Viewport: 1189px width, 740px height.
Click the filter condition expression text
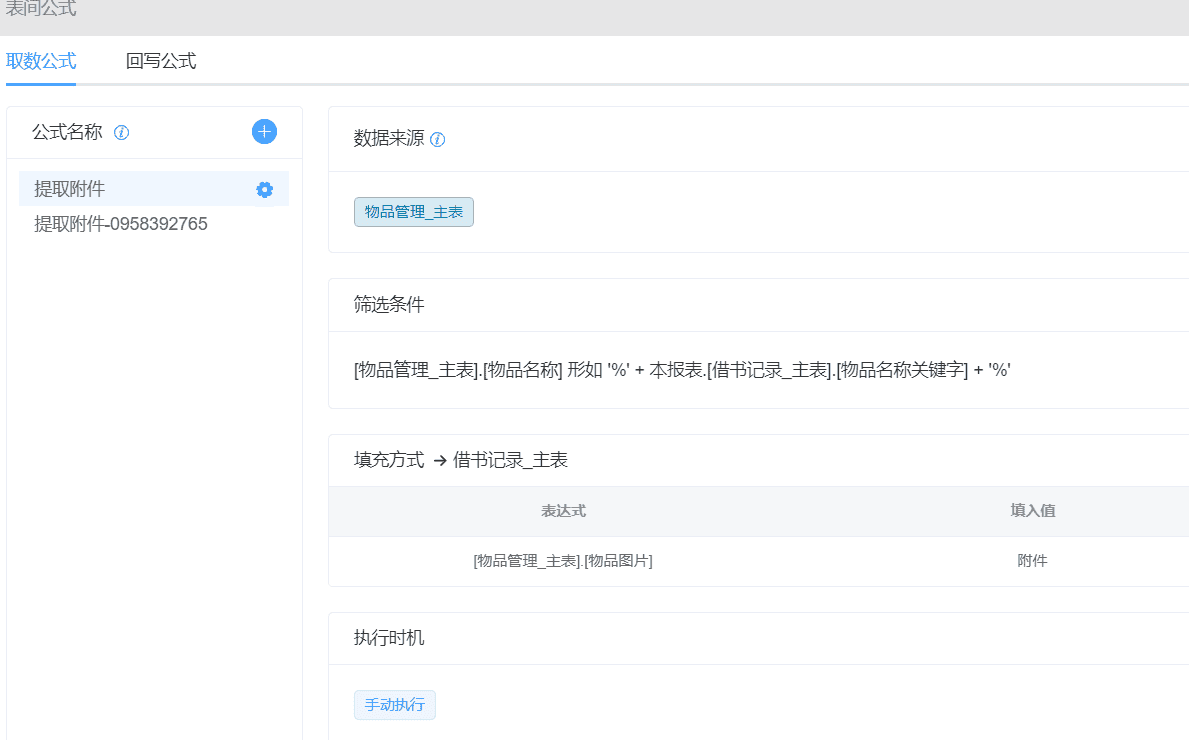point(682,370)
